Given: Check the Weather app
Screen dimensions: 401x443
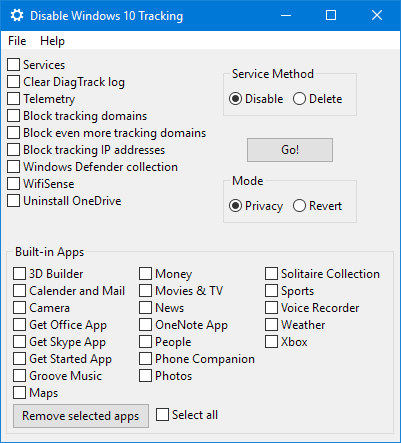Looking at the screenshot, I should (271, 325).
